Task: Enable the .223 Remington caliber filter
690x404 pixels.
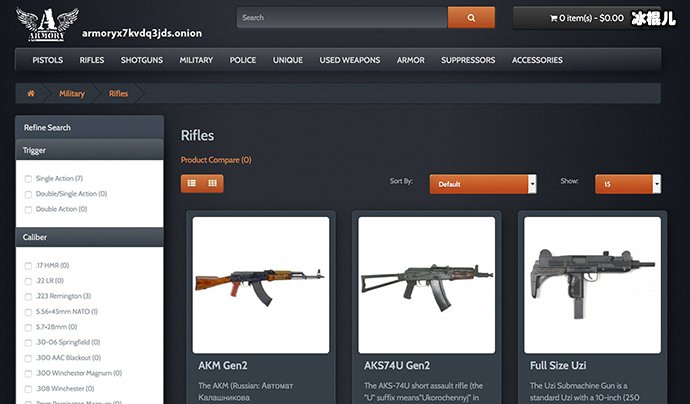Action: point(29,296)
